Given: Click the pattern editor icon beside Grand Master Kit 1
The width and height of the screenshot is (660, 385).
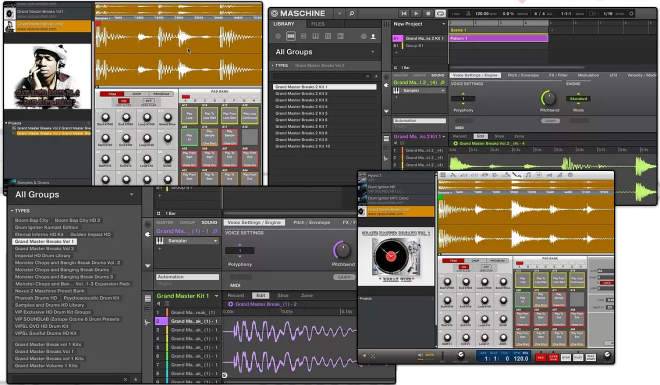Looking at the screenshot, I should coord(148,299).
